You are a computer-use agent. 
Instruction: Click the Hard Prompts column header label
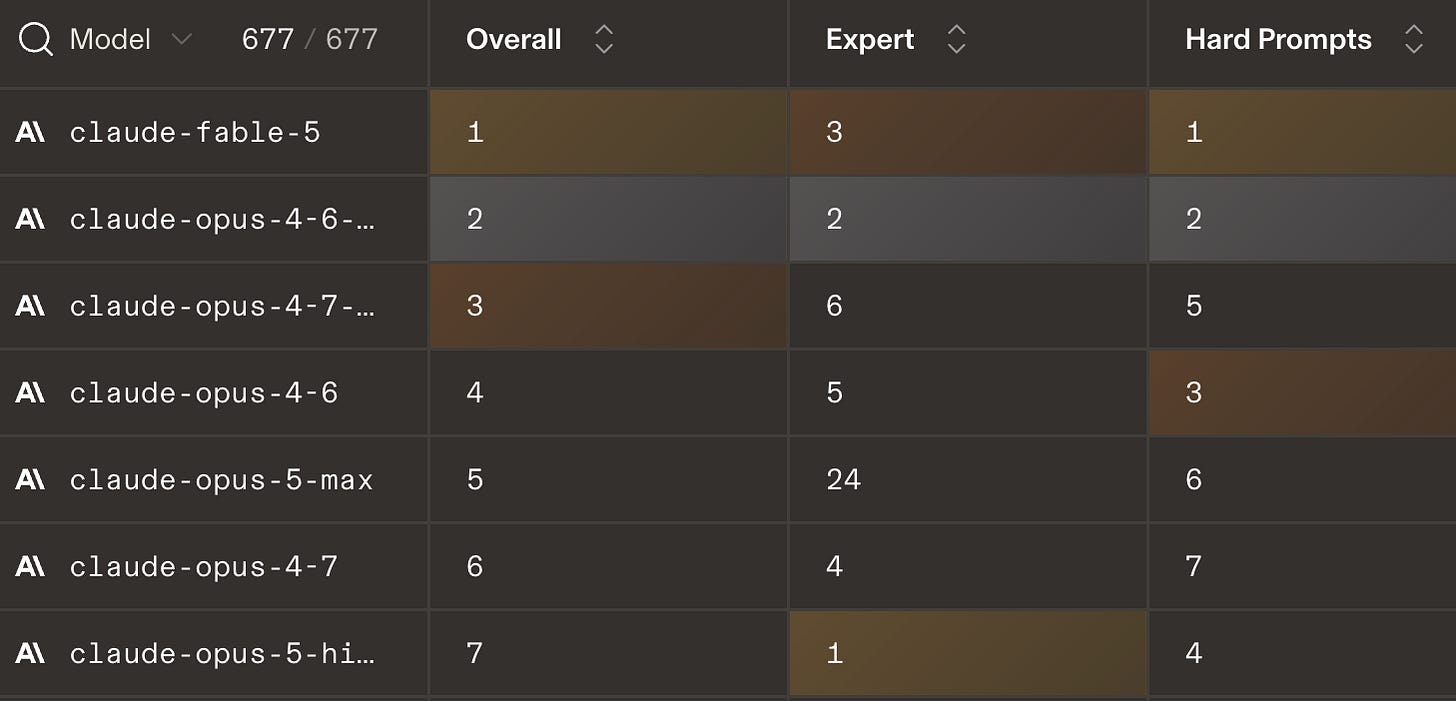[1278, 40]
